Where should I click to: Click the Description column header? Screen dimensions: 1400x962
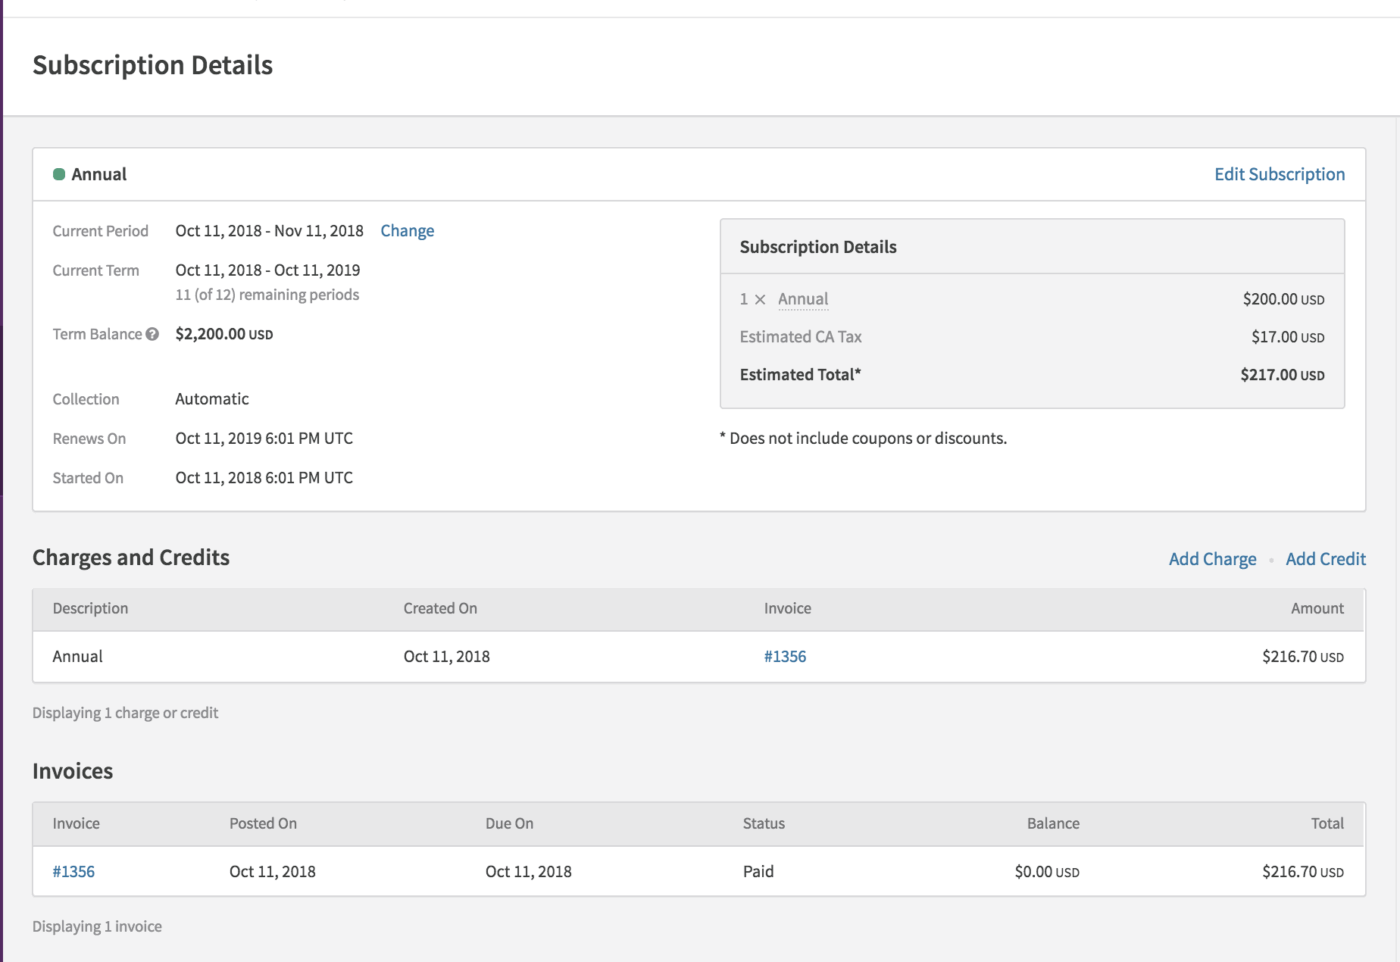click(x=90, y=608)
